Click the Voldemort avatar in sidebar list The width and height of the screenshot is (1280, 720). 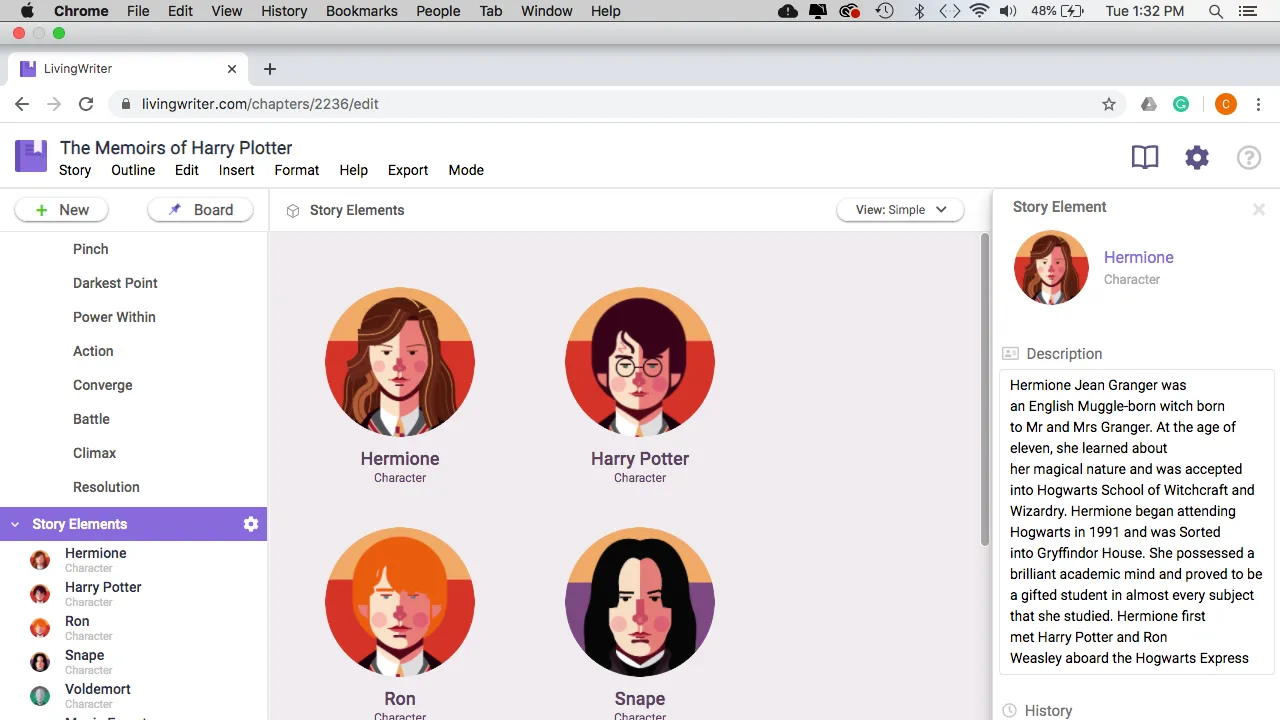[40, 696]
